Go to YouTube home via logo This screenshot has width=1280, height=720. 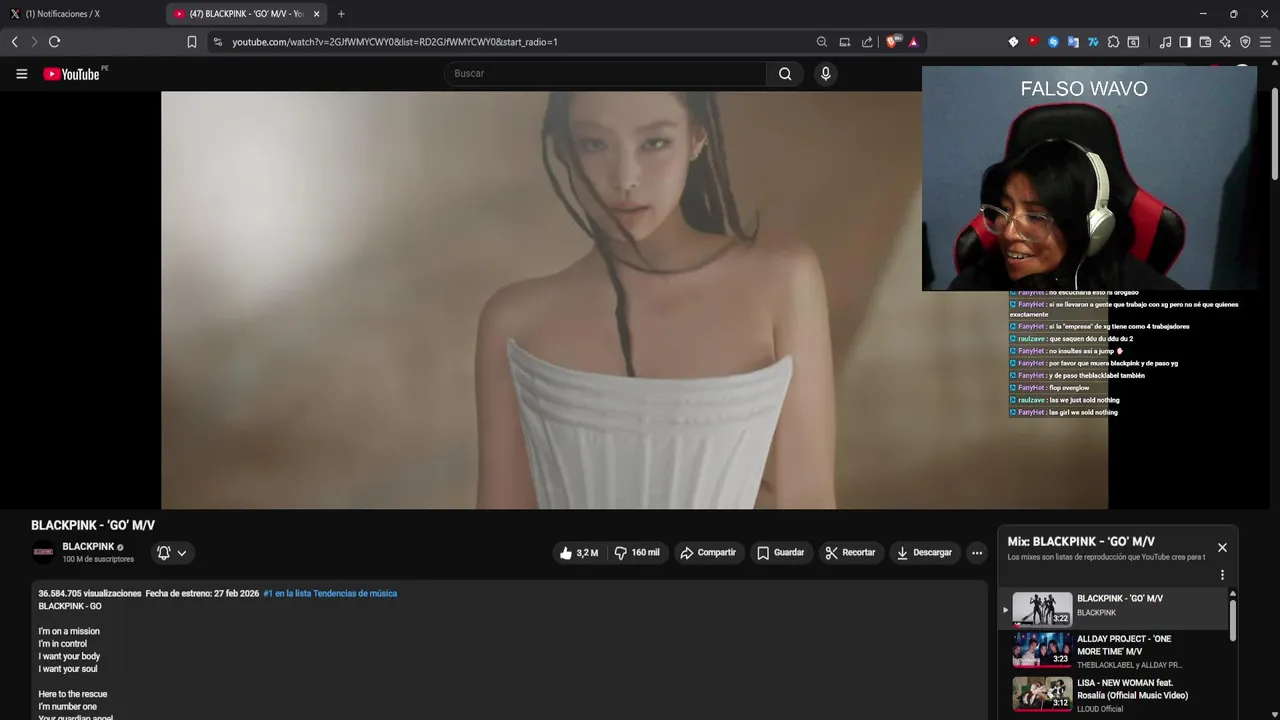tap(72, 74)
